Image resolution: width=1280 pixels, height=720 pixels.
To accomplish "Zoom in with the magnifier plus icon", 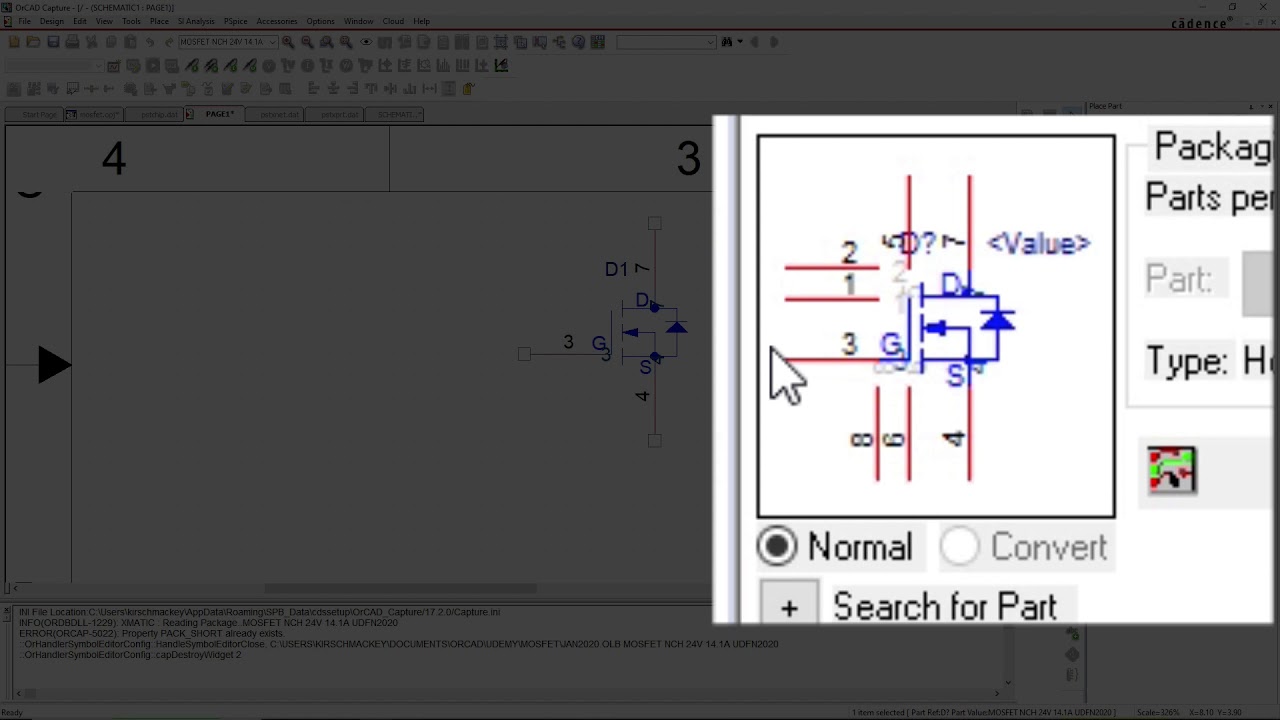I will pos(288,42).
